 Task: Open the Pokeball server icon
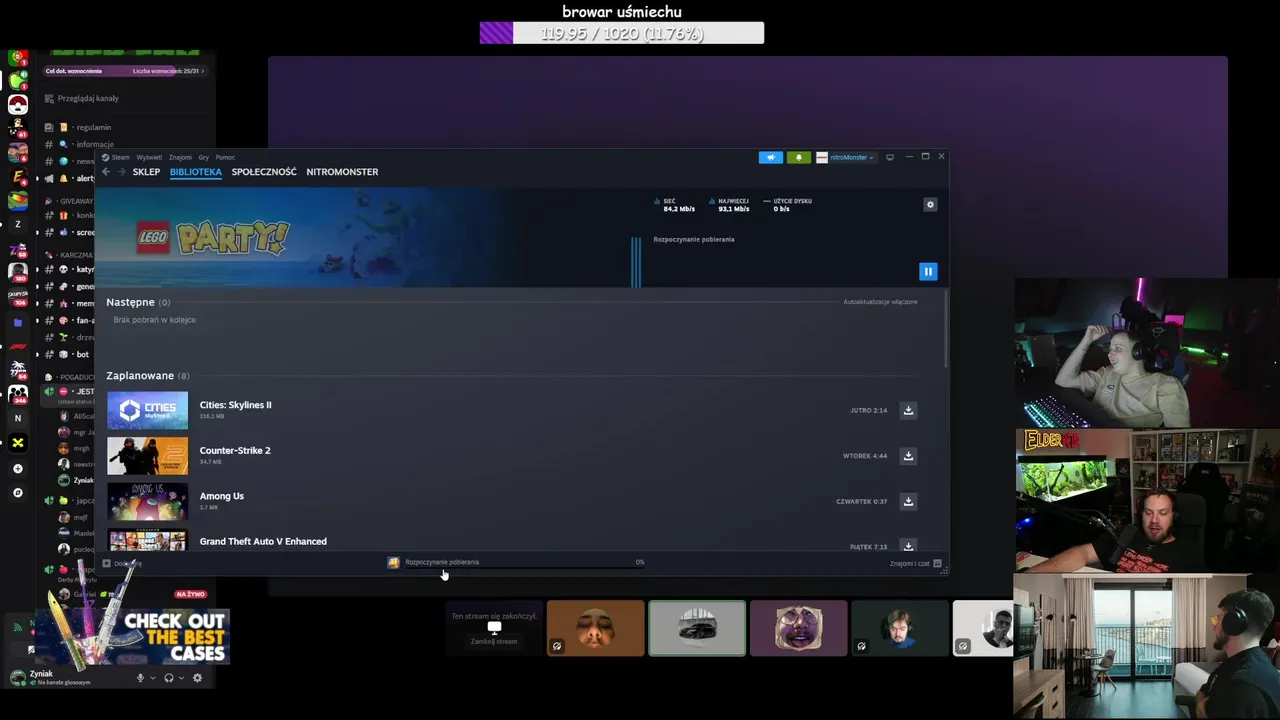[17, 104]
